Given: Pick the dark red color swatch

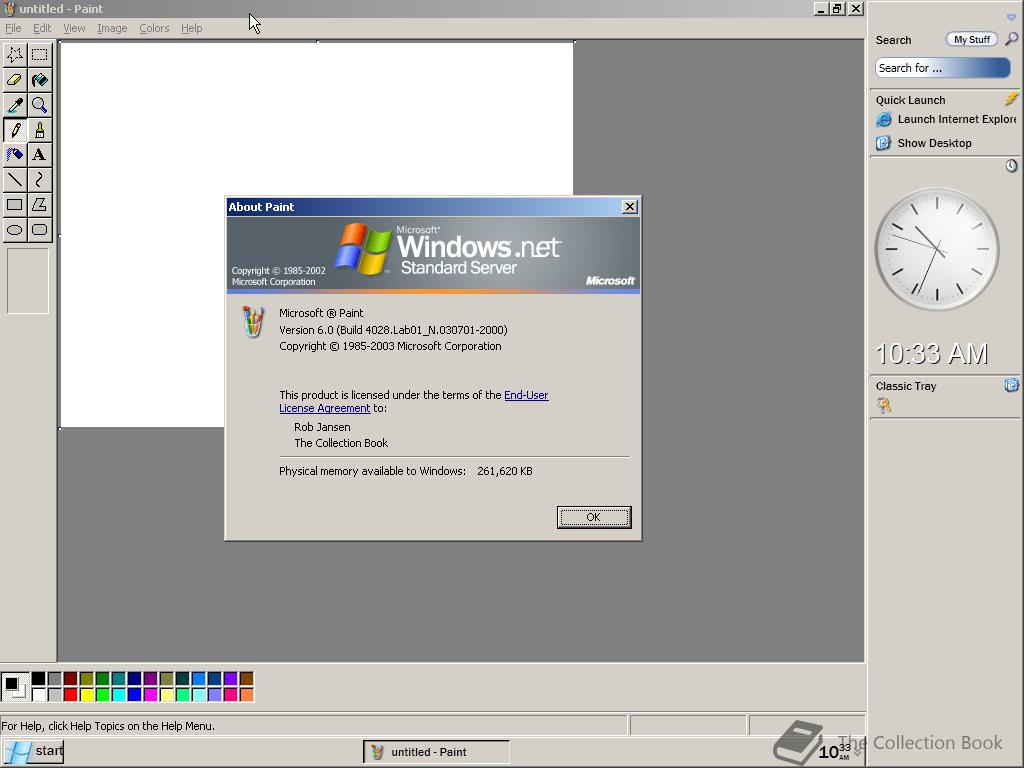Looking at the screenshot, I should (71, 679).
